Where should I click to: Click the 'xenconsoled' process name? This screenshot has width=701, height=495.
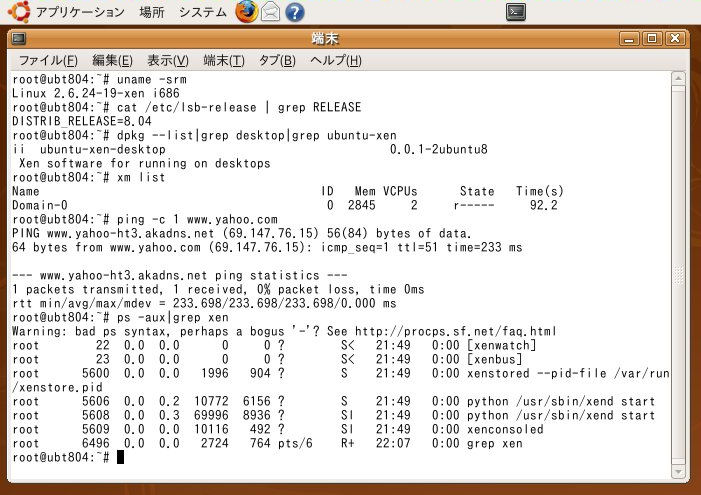point(505,429)
